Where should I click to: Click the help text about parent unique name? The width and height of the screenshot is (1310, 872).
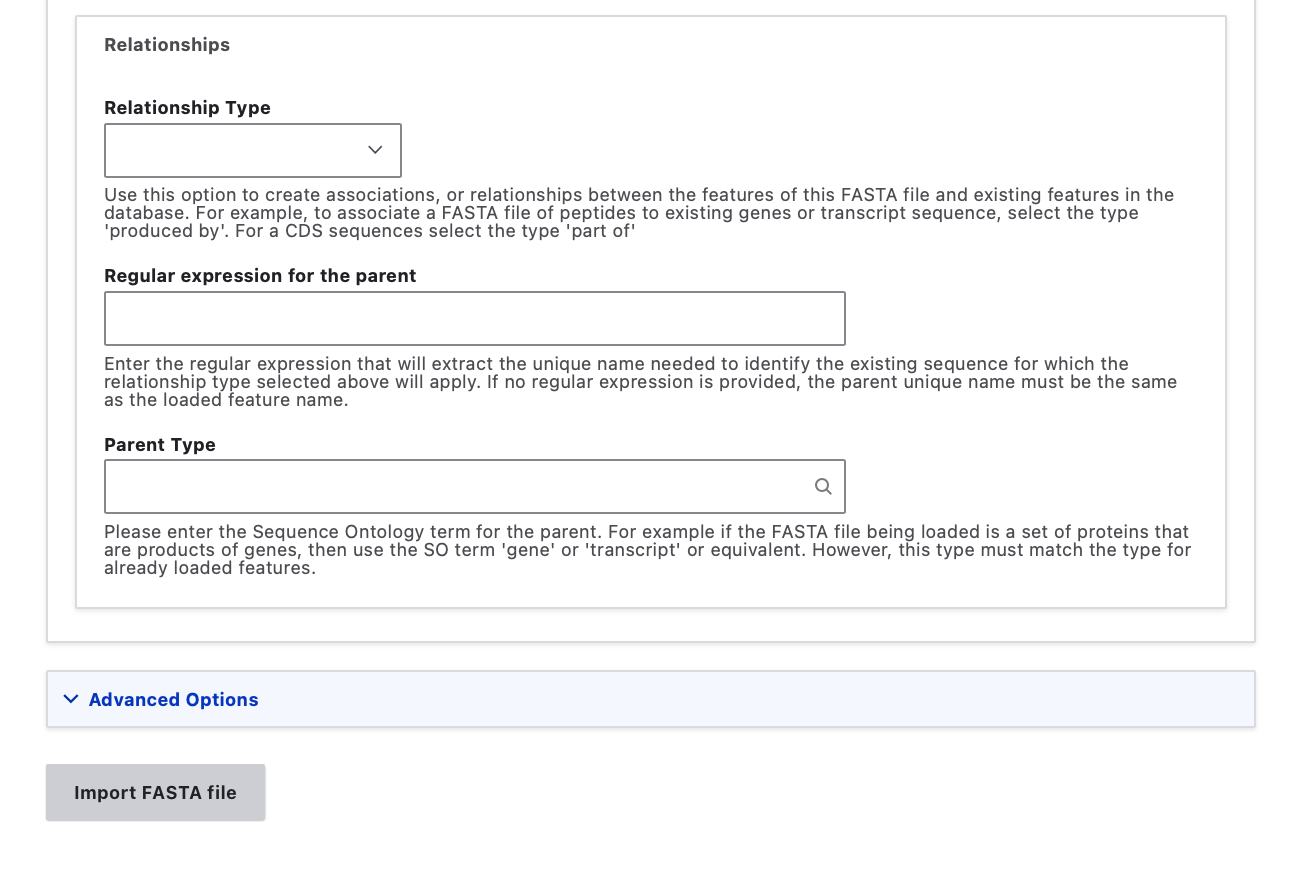[640, 382]
